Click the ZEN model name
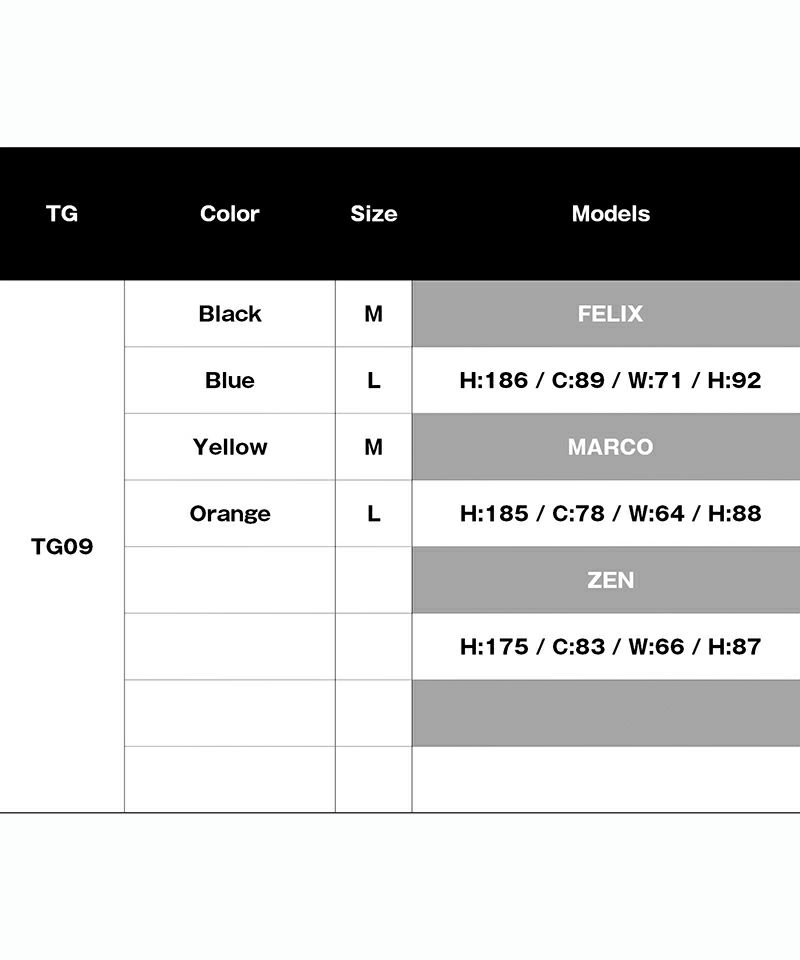Viewport: 800px width, 960px height. pos(610,580)
